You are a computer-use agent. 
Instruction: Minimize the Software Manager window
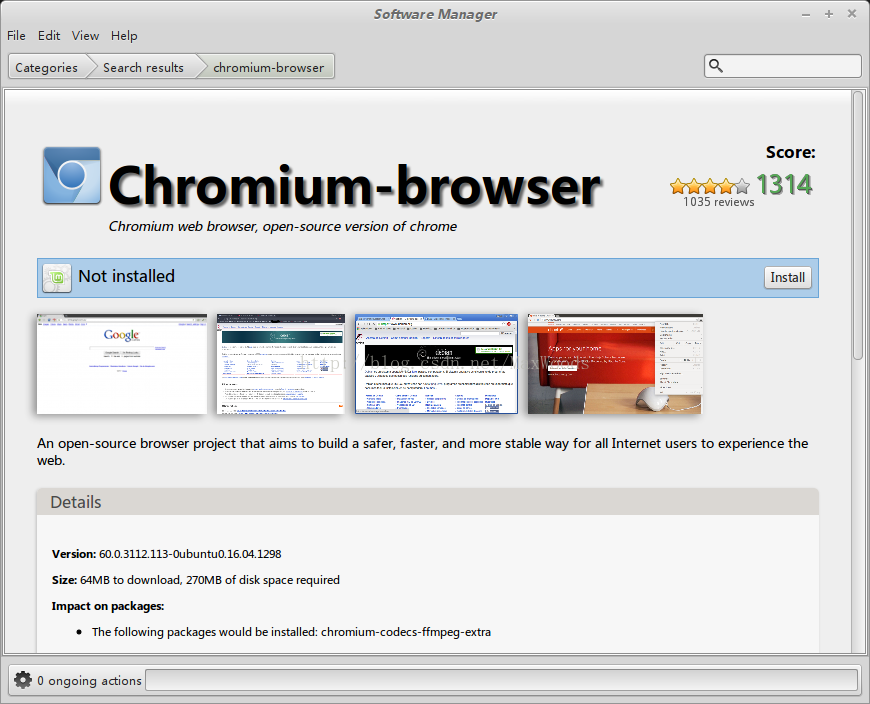pos(806,14)
